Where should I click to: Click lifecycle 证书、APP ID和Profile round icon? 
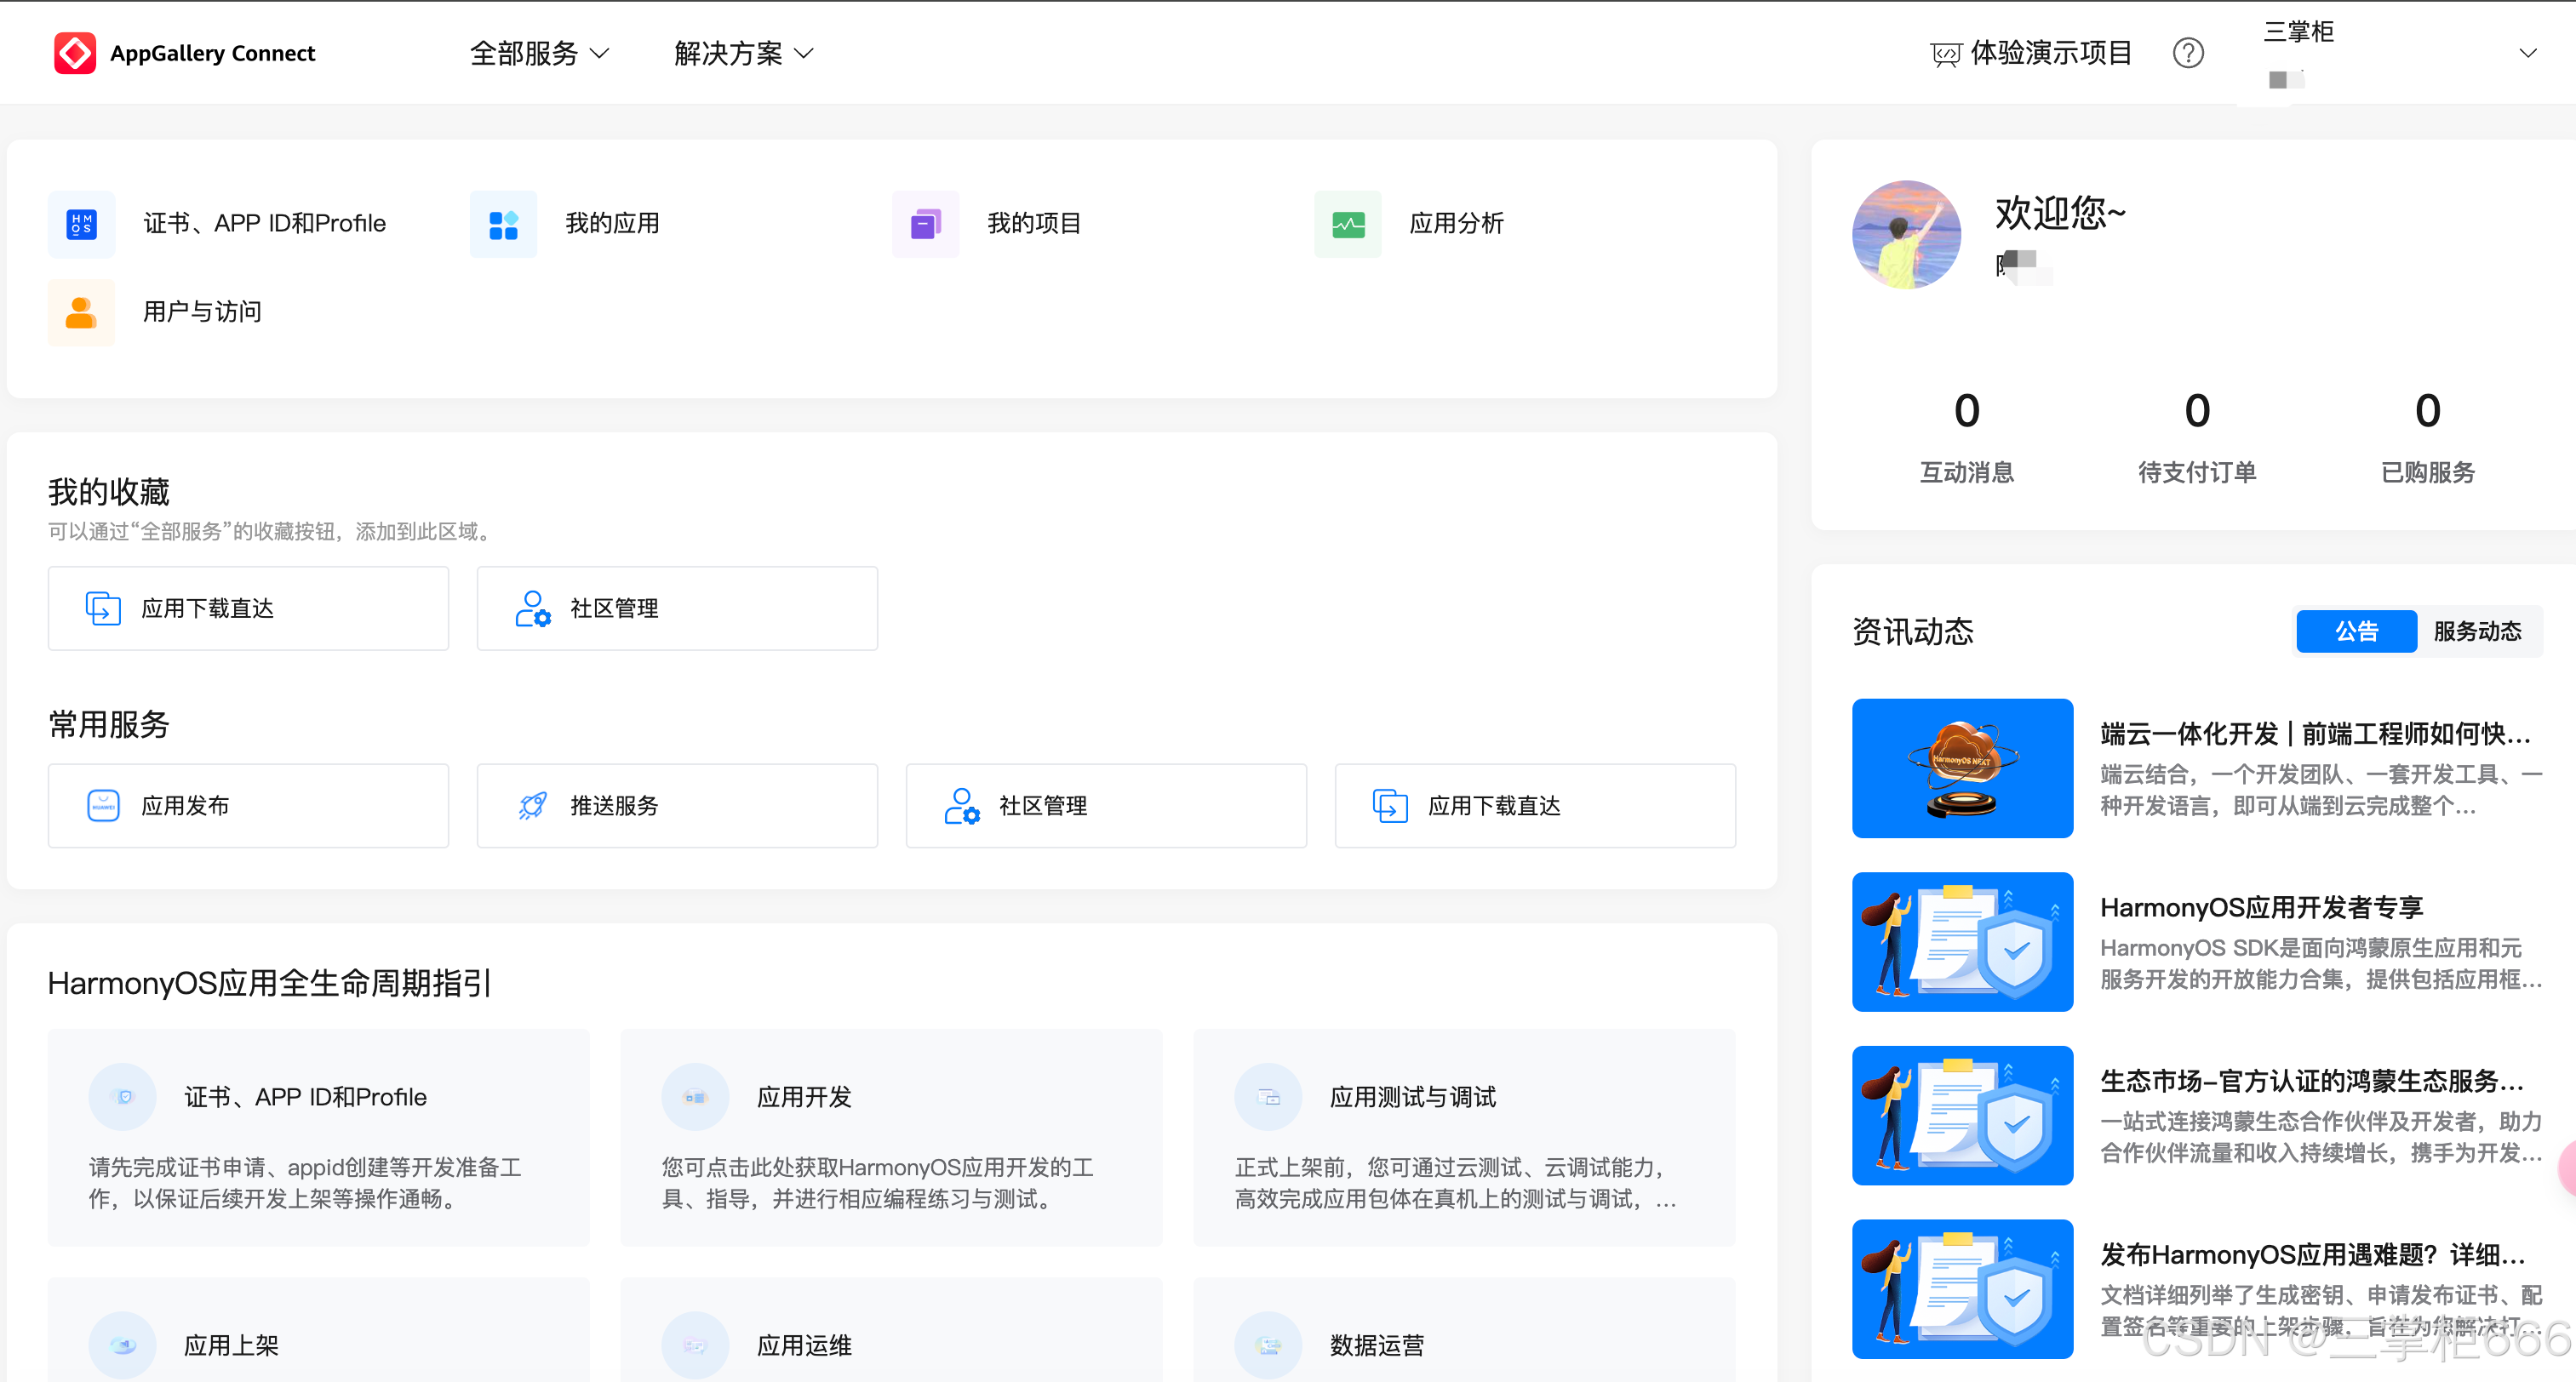123,1097
